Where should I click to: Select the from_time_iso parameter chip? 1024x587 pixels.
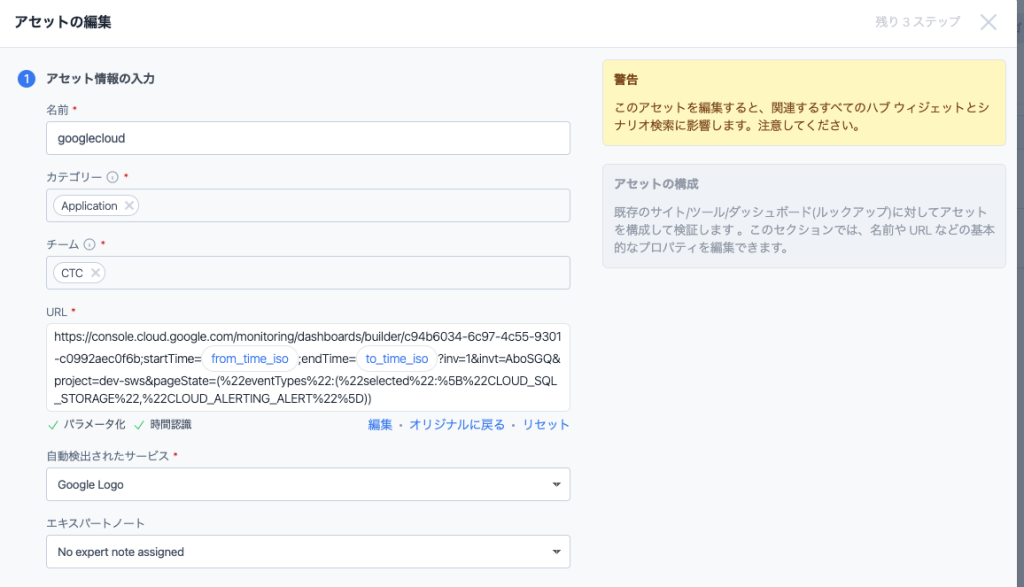click(250, 359)
